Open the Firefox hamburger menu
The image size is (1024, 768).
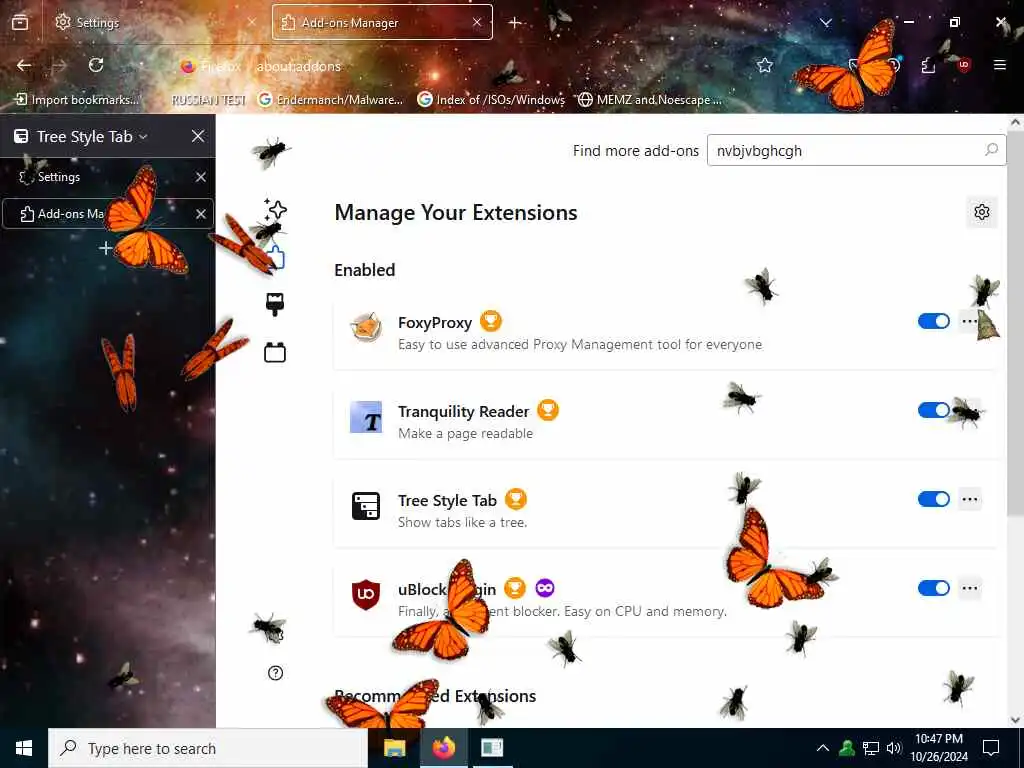click(x=1000, y=65)
